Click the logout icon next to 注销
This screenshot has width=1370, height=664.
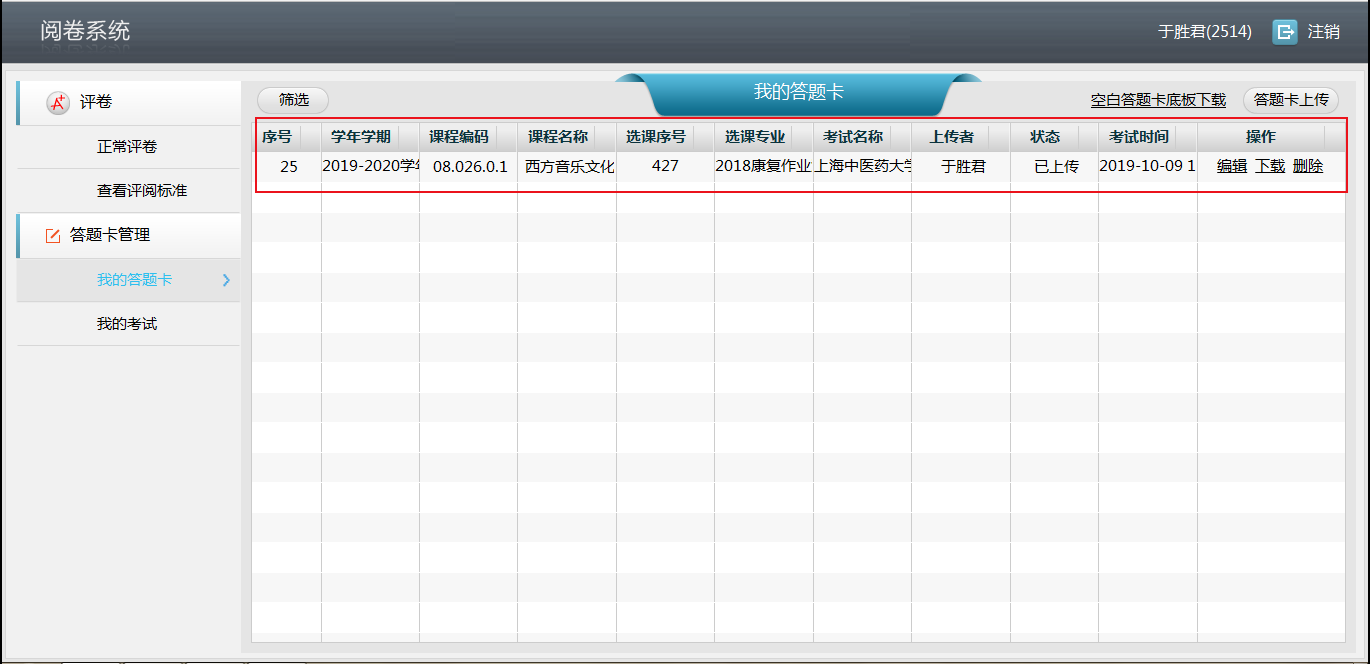point(1284,32)
